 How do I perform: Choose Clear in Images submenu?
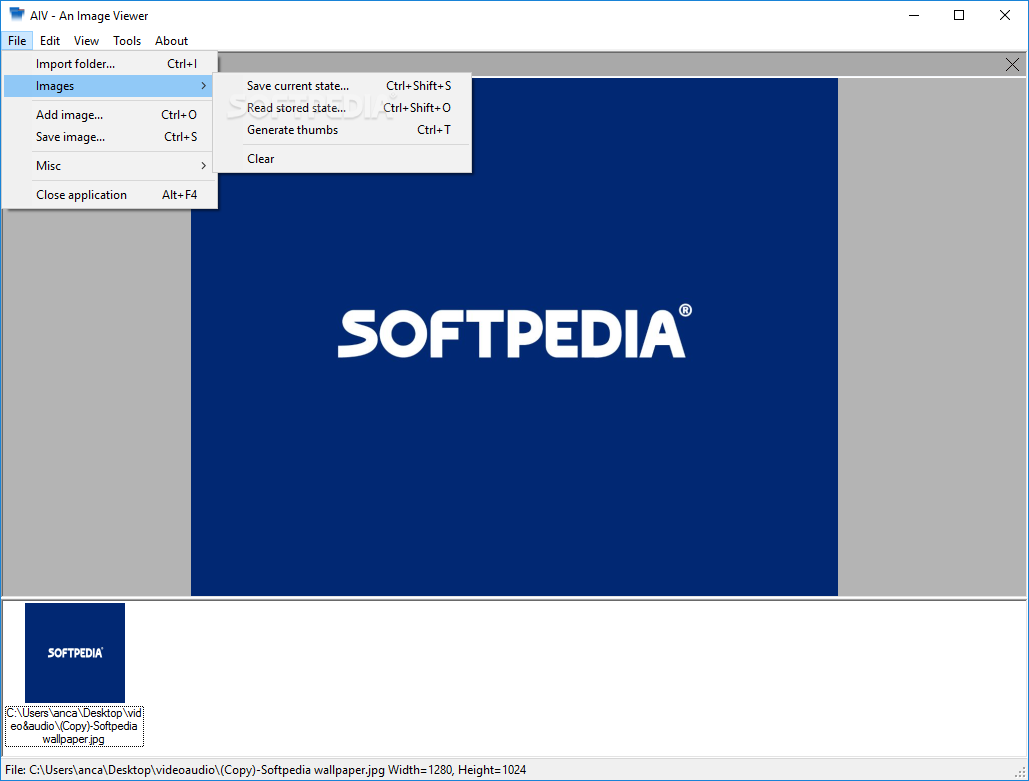pos(343,159)
